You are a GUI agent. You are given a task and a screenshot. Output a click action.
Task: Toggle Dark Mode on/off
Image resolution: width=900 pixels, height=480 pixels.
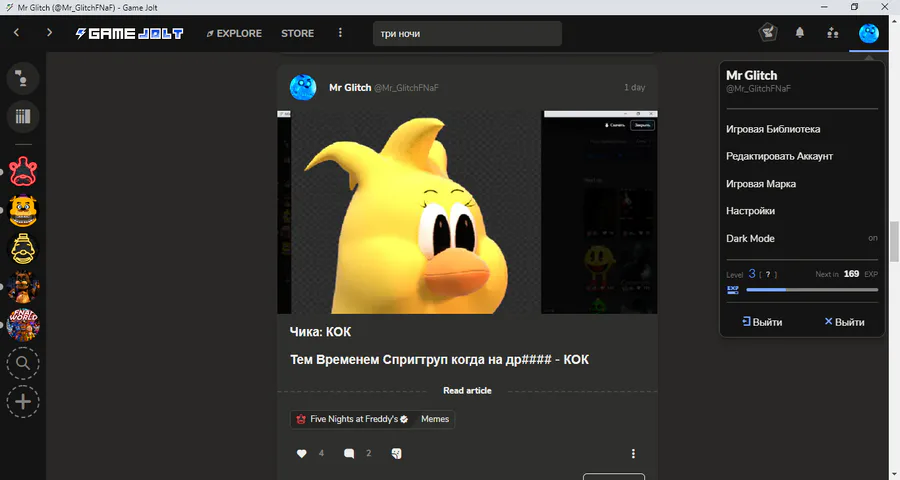tap(802, 238)
